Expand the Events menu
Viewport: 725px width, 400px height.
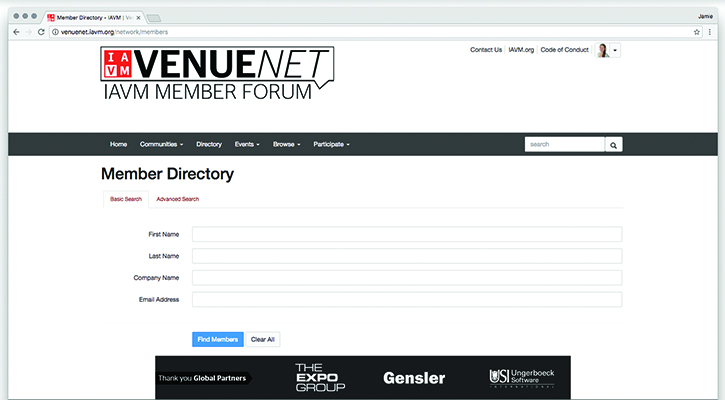pyautogui.click(x=247, y=144)
